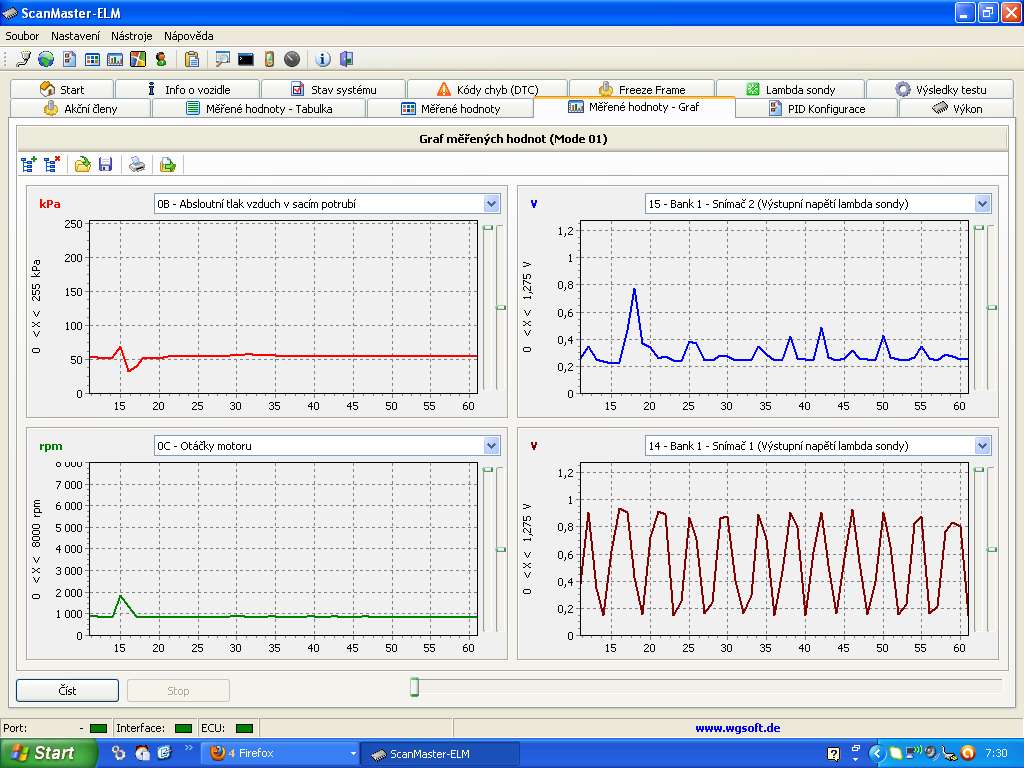Image resolution: width=1024 pixels, height=768 pixels.
Task: Click the Firefox item in the Windows taskbar
Action: point(280,753)
